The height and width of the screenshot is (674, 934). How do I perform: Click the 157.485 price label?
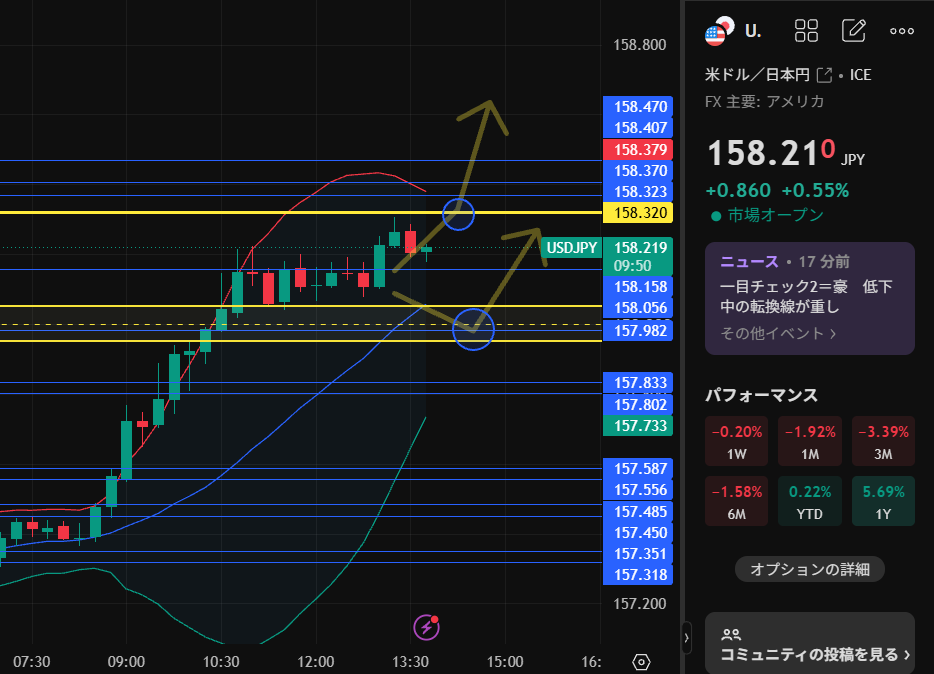(x=638, y=511)
